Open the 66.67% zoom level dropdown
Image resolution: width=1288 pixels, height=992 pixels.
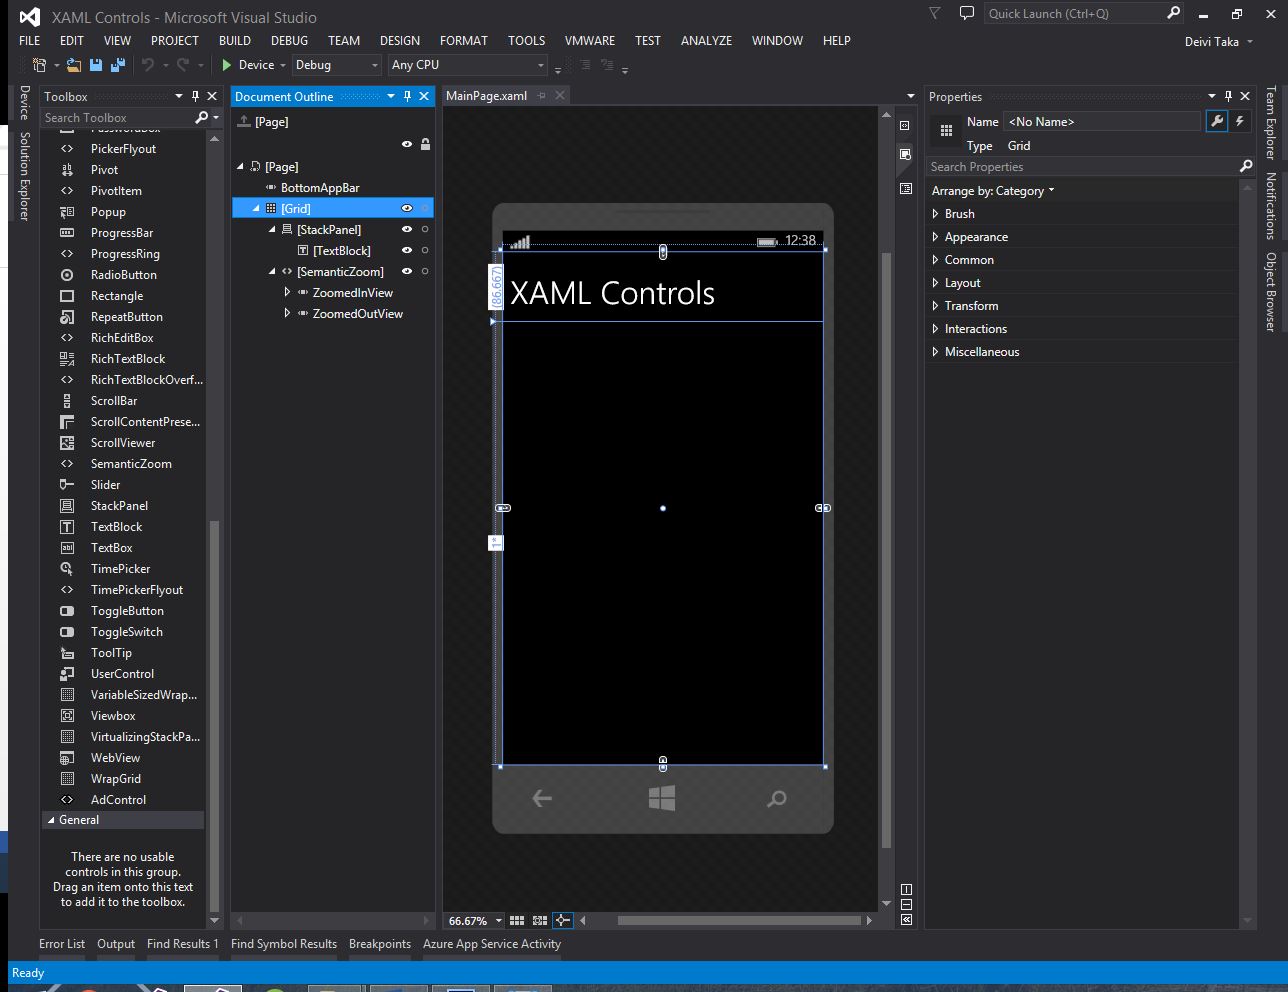[x=498, y=921]
